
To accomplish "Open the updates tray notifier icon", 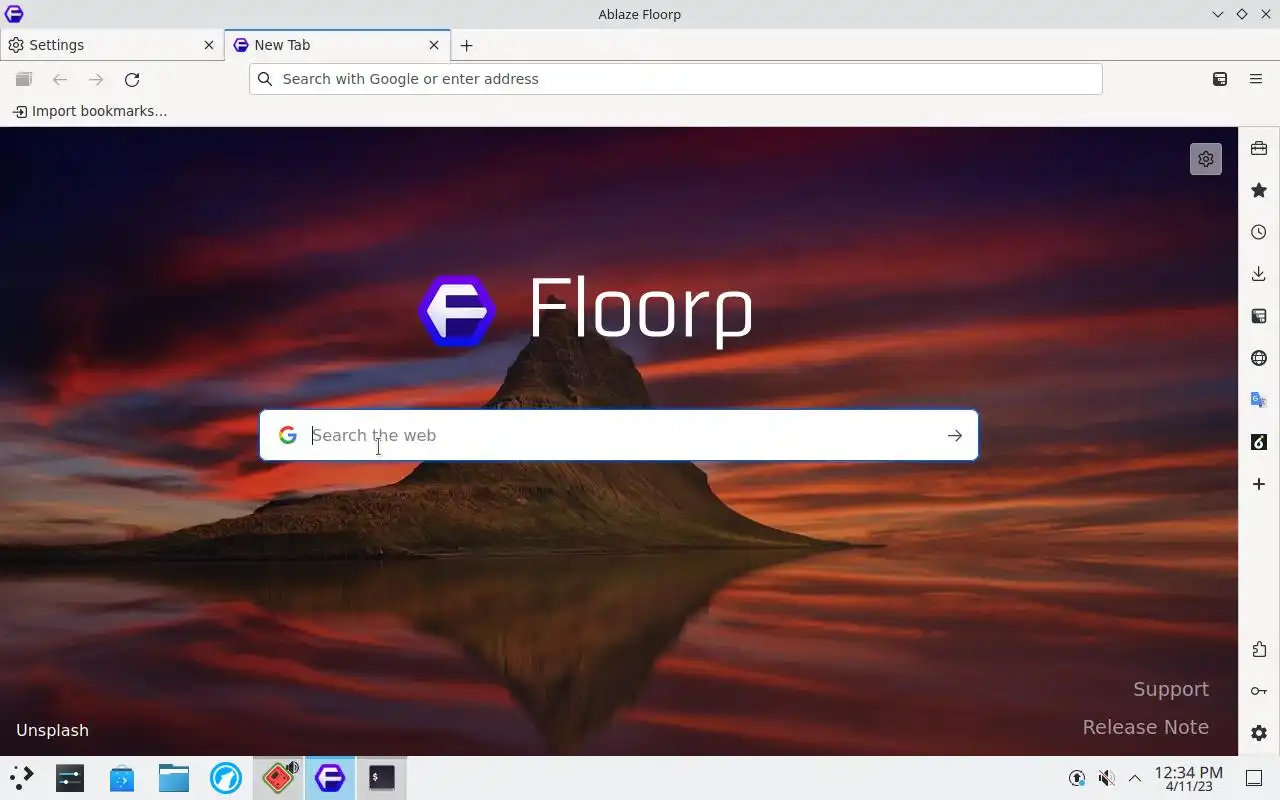I will click(x=1077, y=778).
